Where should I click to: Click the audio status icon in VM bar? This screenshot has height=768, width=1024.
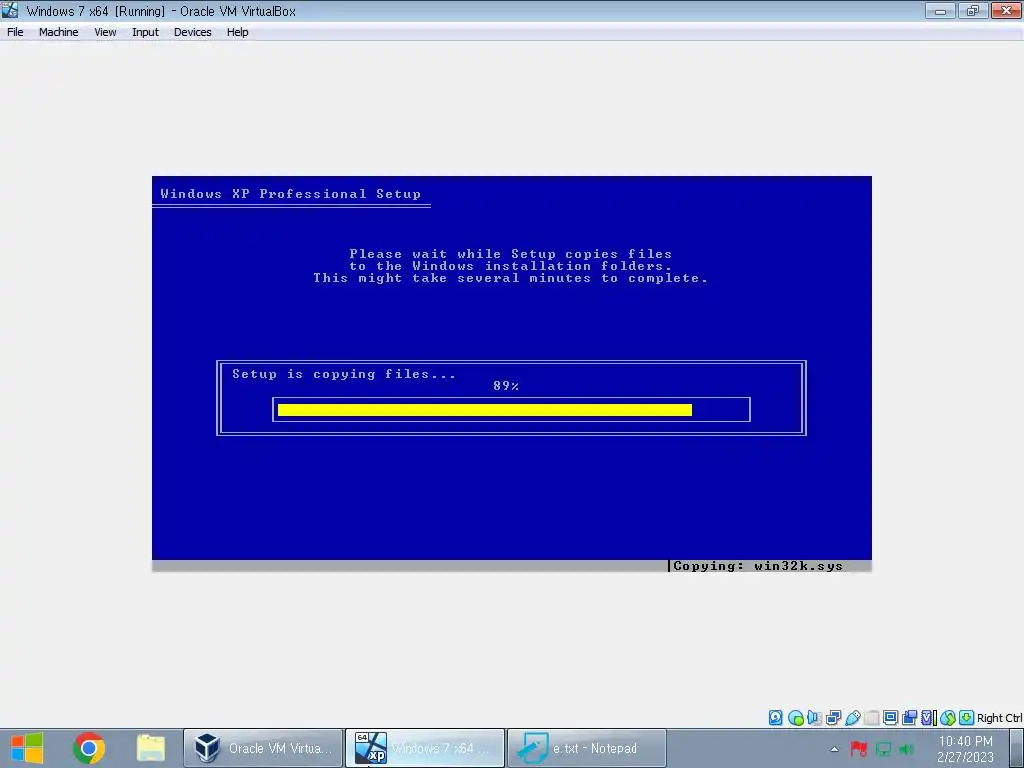[x=814, y=718]
